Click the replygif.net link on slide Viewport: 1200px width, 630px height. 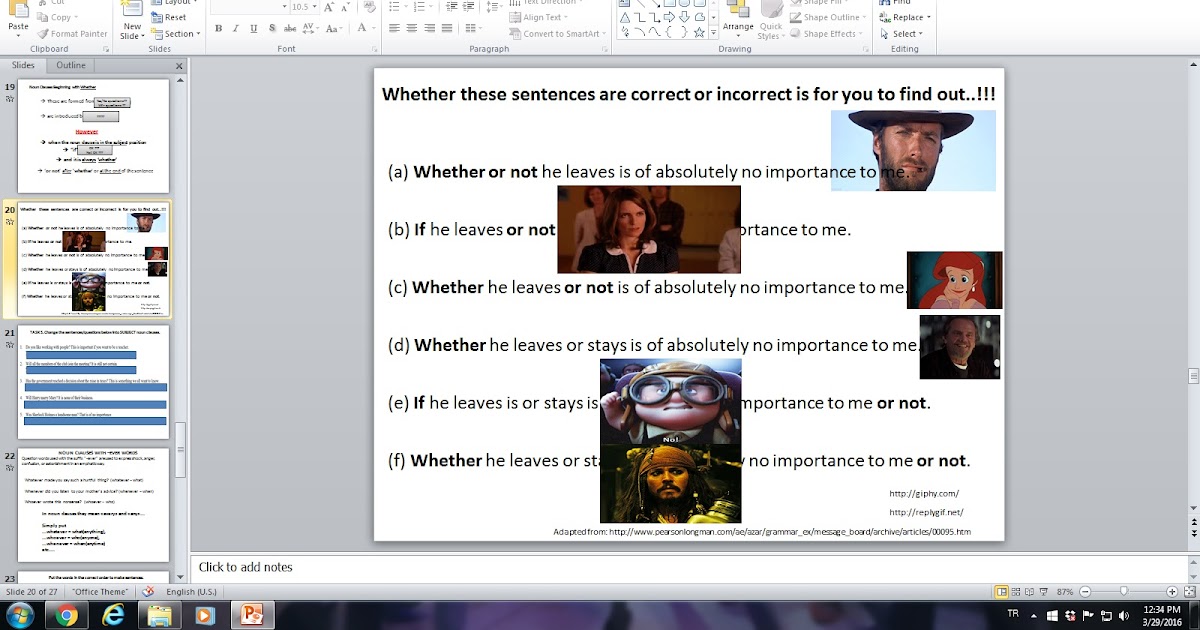click(925, 513)
